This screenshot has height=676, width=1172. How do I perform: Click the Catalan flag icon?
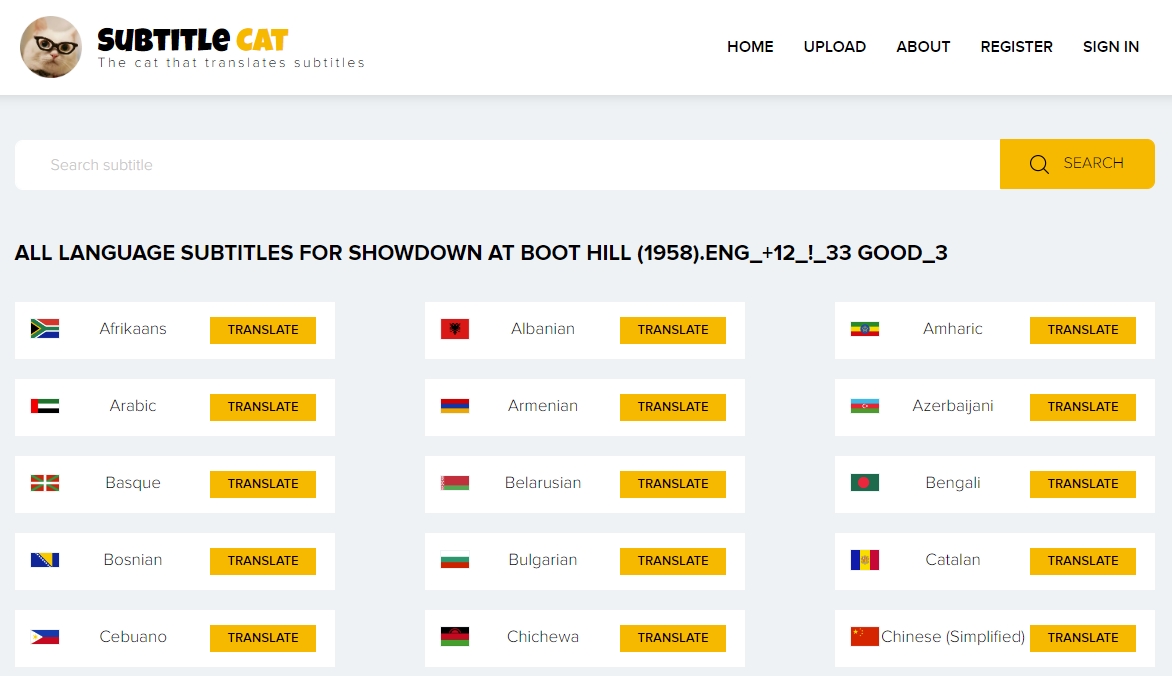[865, 560]
